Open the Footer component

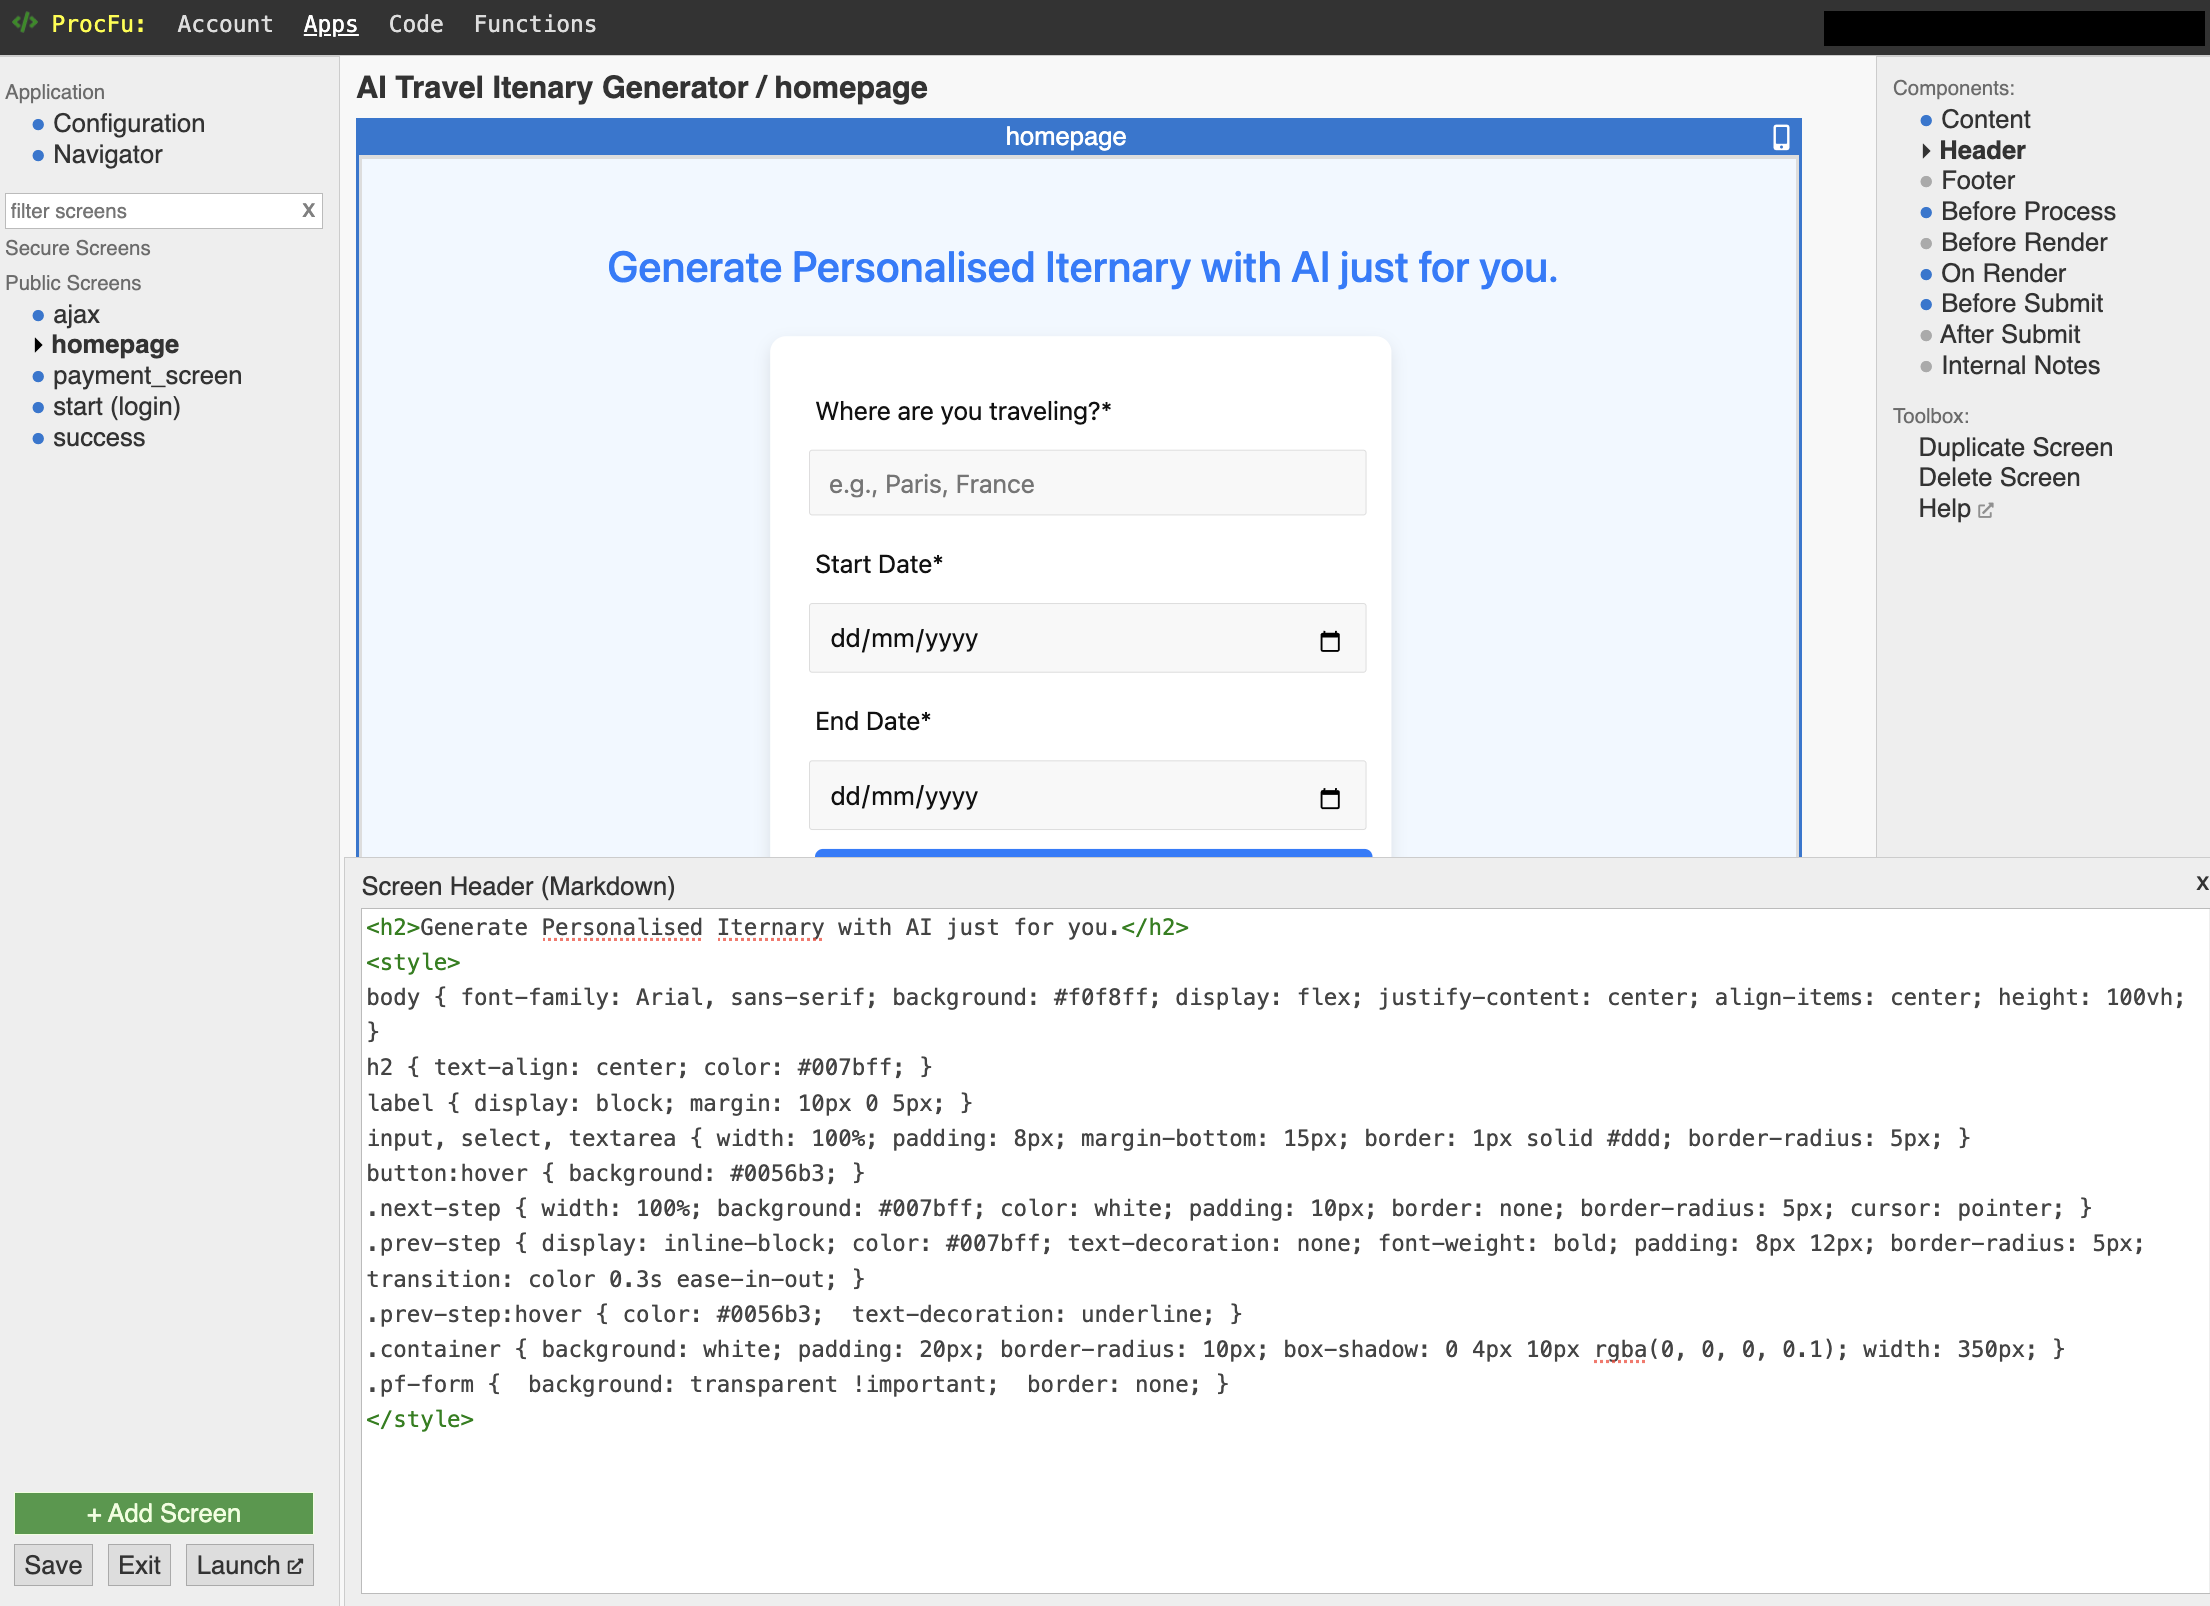coord(1978,180)
